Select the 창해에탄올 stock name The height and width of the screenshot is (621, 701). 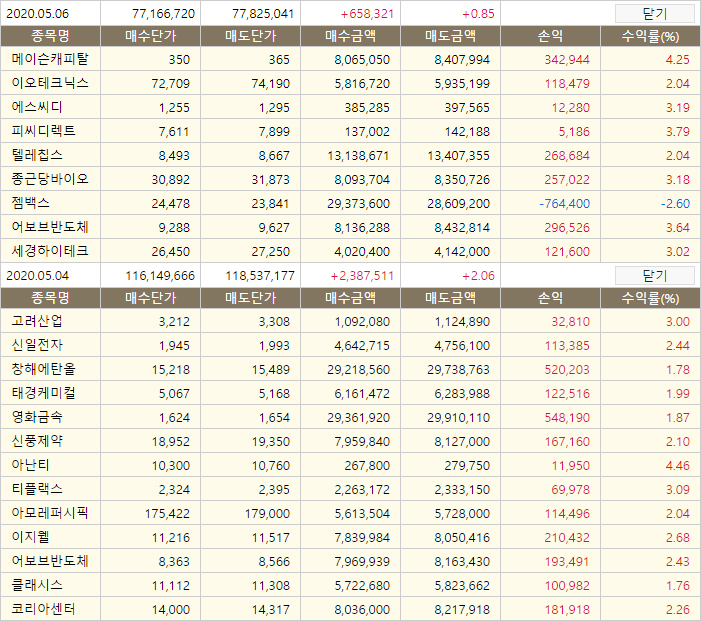tap(43, 369)
